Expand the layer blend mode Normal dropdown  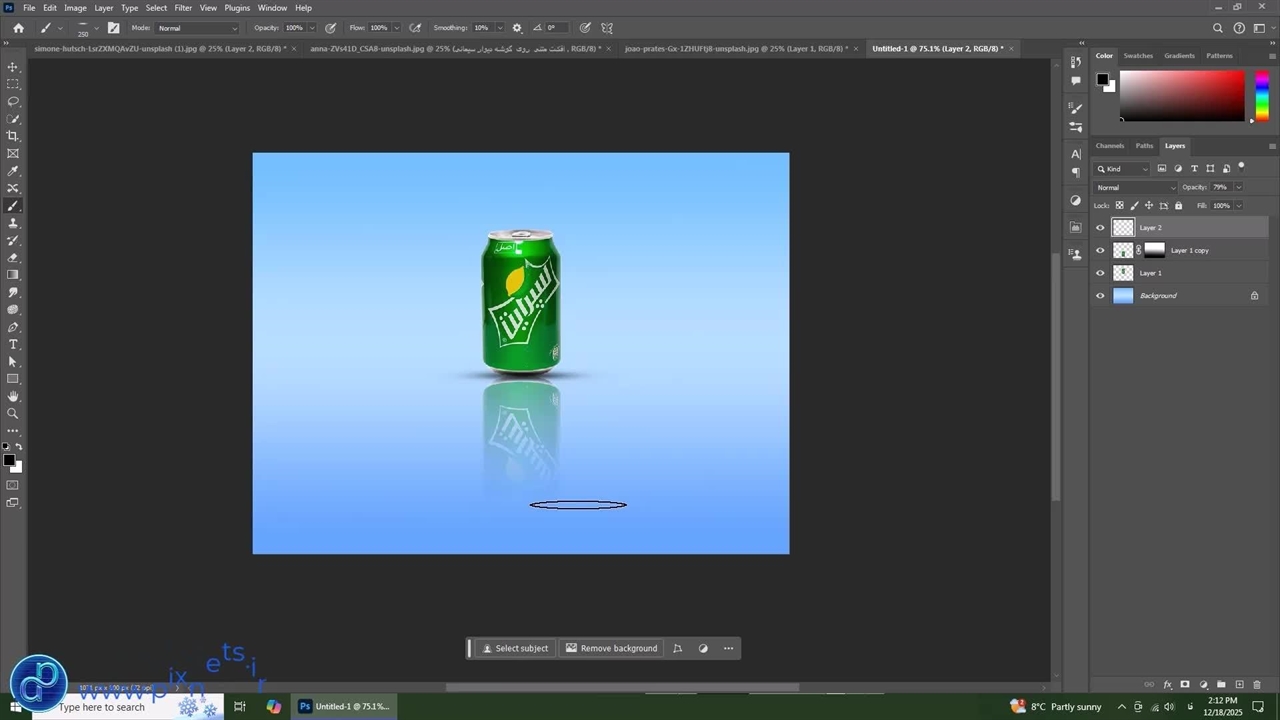1136,188
